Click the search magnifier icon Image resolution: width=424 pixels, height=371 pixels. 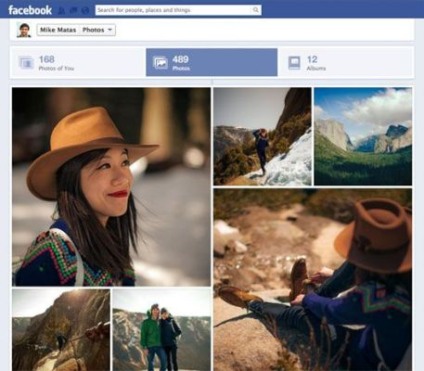[256, 10]
